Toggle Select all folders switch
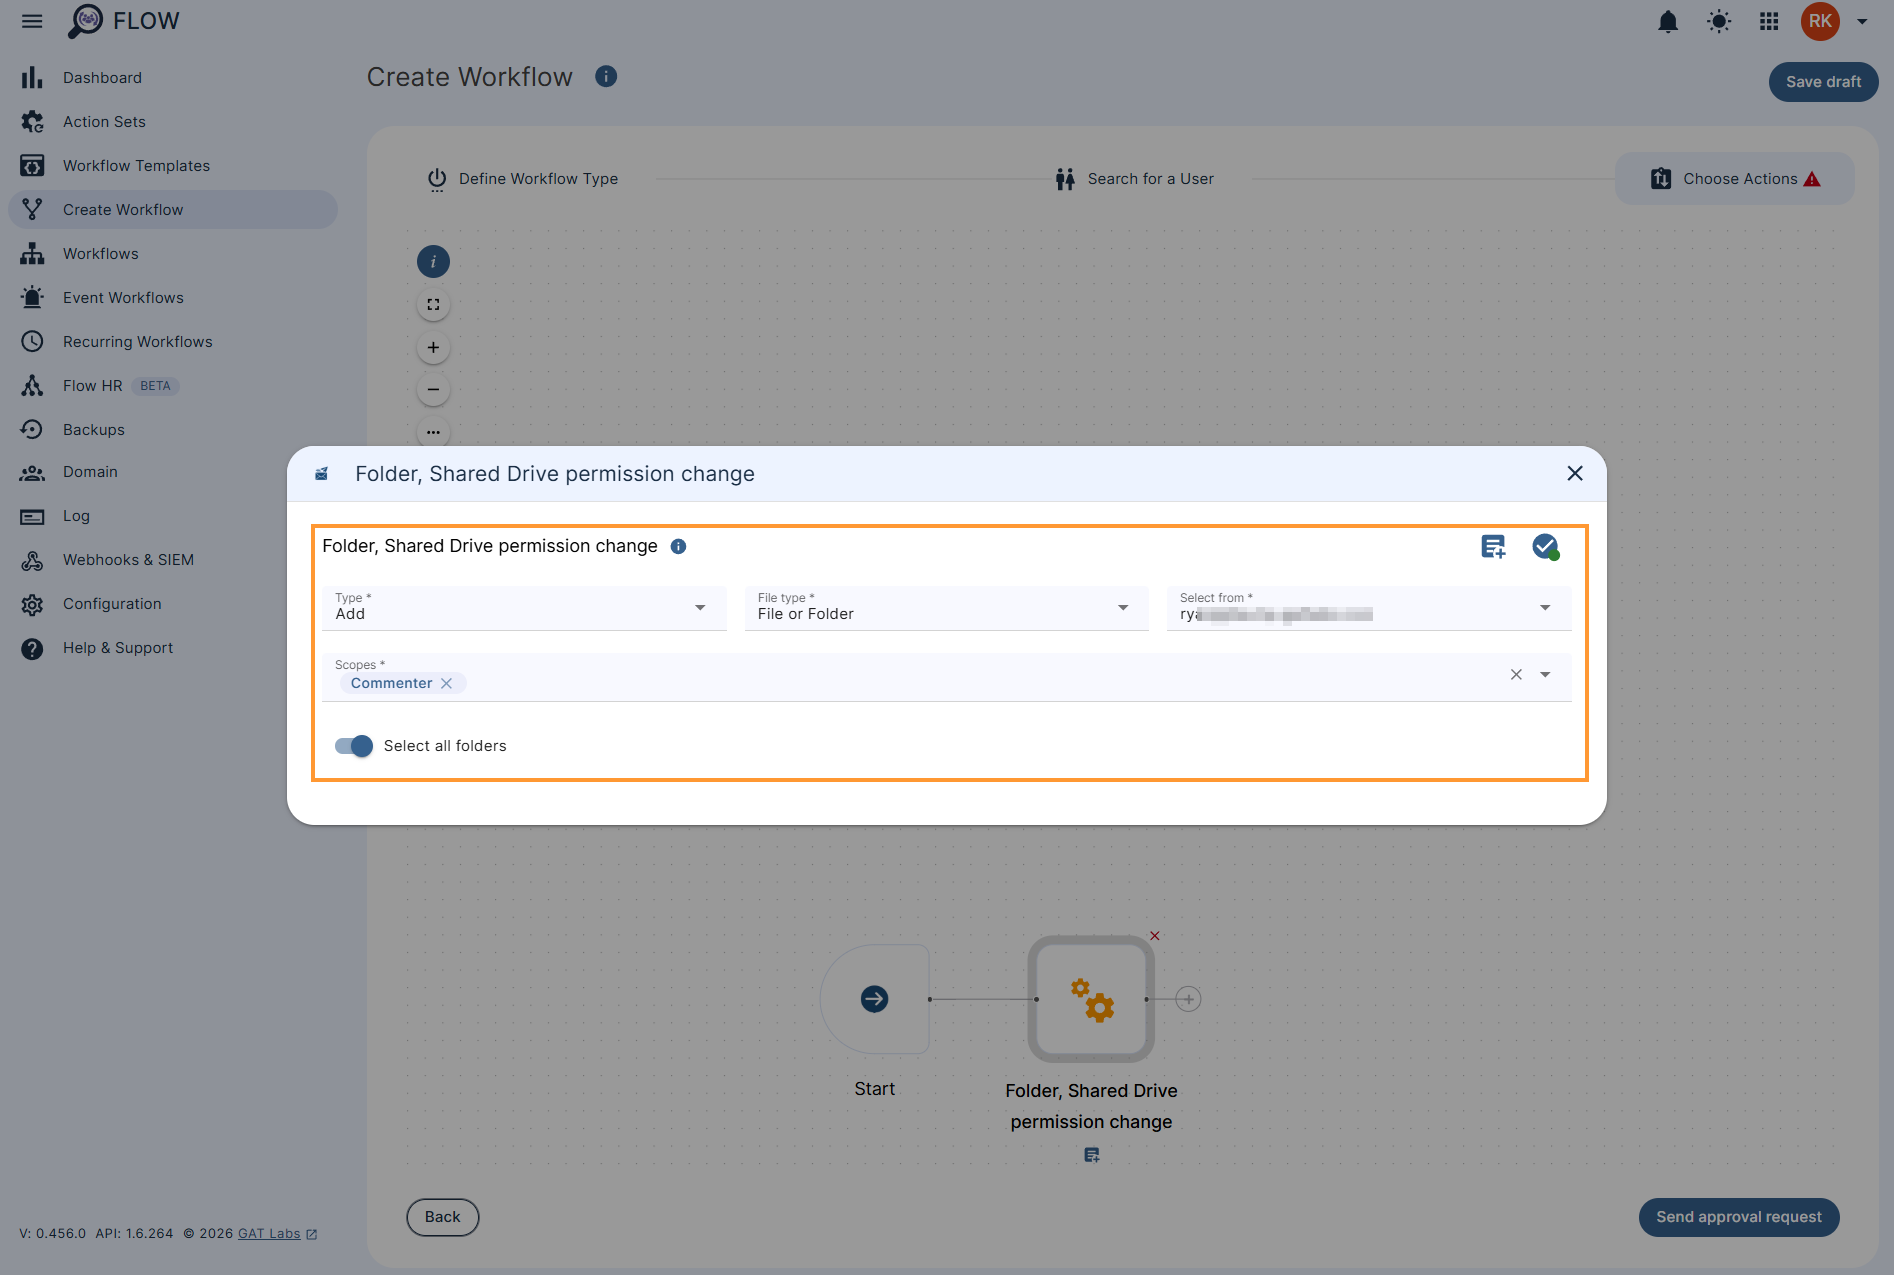 (x=354, y=746)
